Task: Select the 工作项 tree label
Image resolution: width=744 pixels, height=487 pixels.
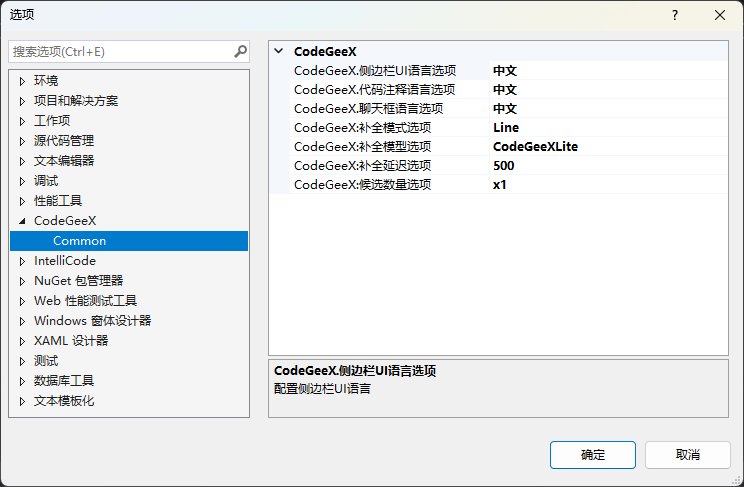Action: (x=52, y=121)
